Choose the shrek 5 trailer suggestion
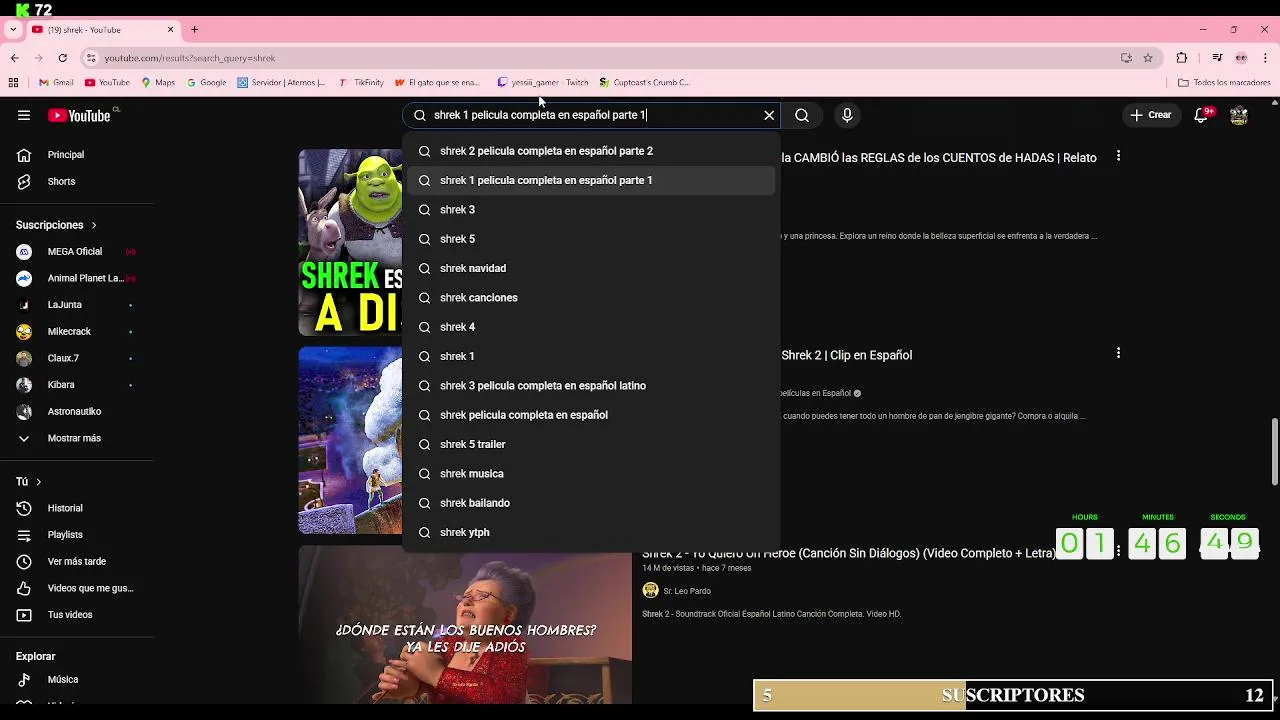This screenshot has height=720, width=1280. pos(591,444)
